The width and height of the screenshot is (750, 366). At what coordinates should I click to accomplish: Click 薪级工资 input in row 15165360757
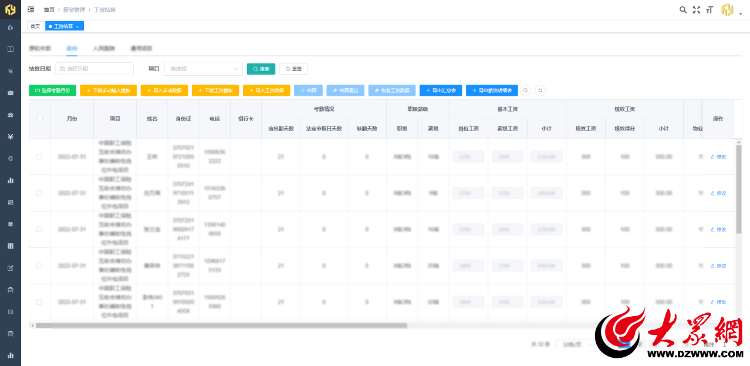(x=507, y=193)
